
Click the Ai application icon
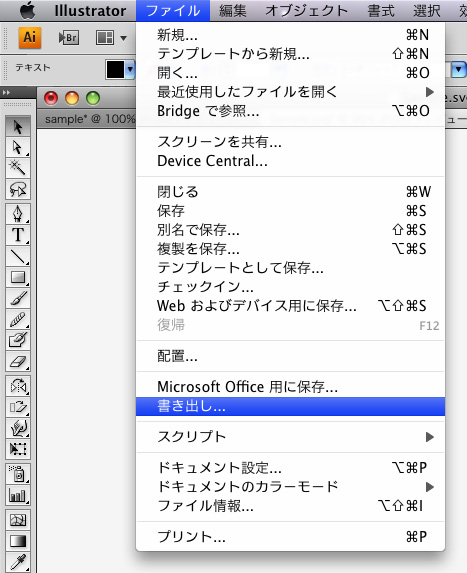[x=30, y=37]
